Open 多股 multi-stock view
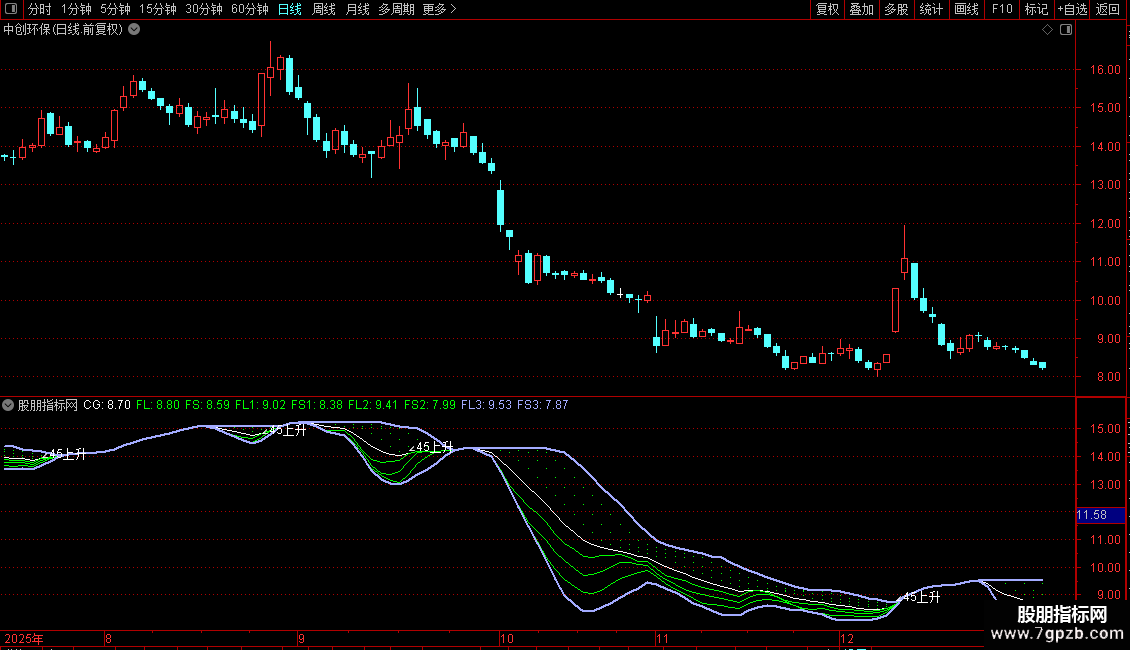The width and height of the screenshot is (1130, 650). pyautogui.click(x=896, y=9)
